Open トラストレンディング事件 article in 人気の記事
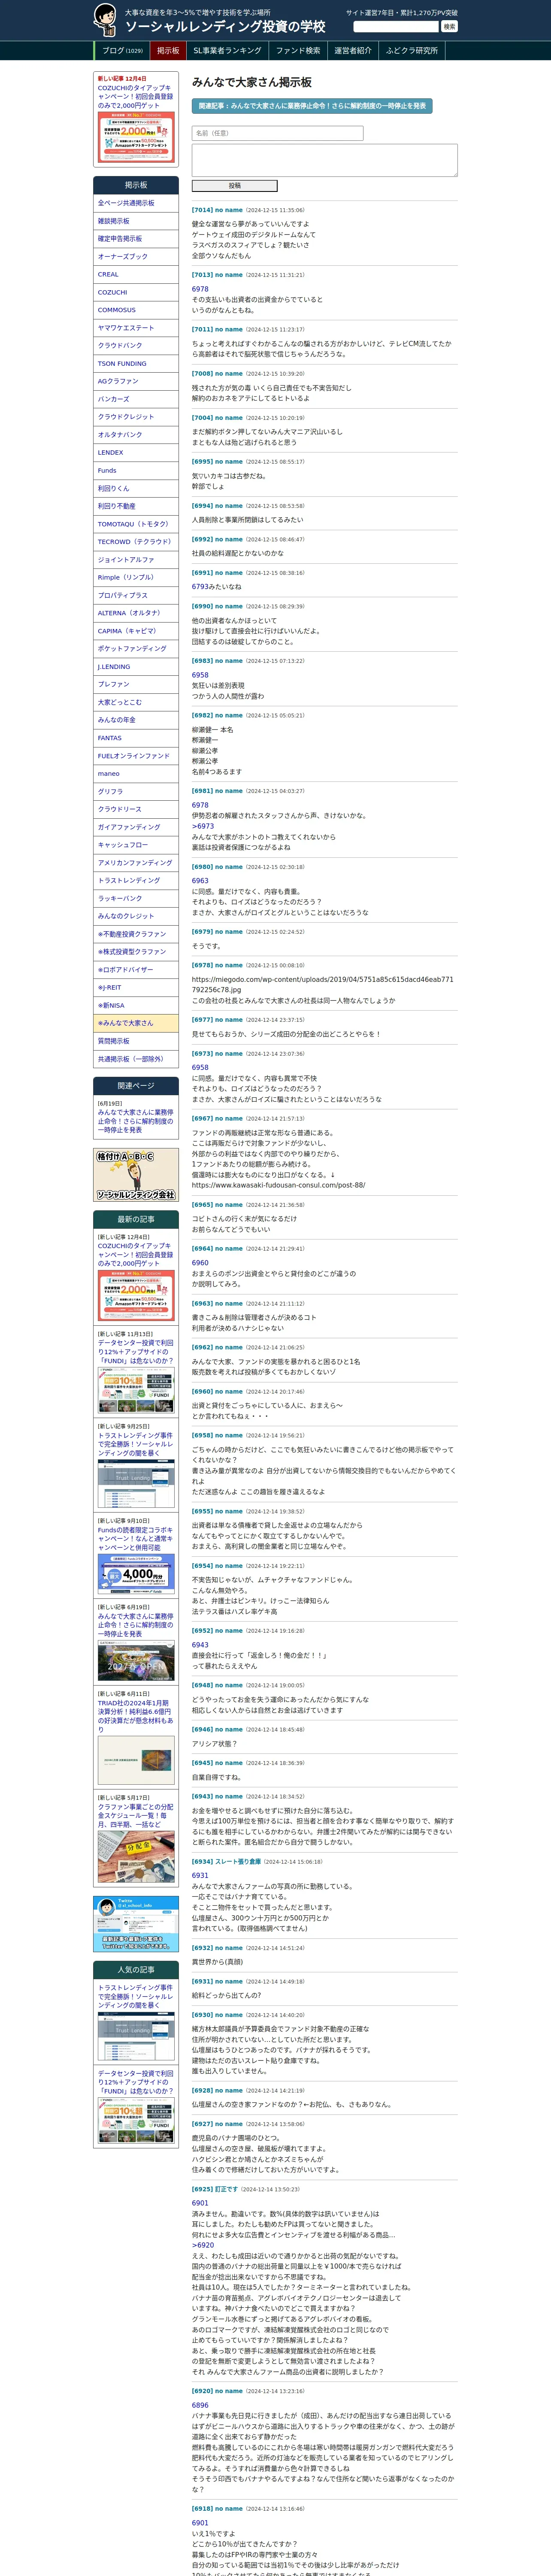This screenshot has width=551, height=2576. point(135,1997)
